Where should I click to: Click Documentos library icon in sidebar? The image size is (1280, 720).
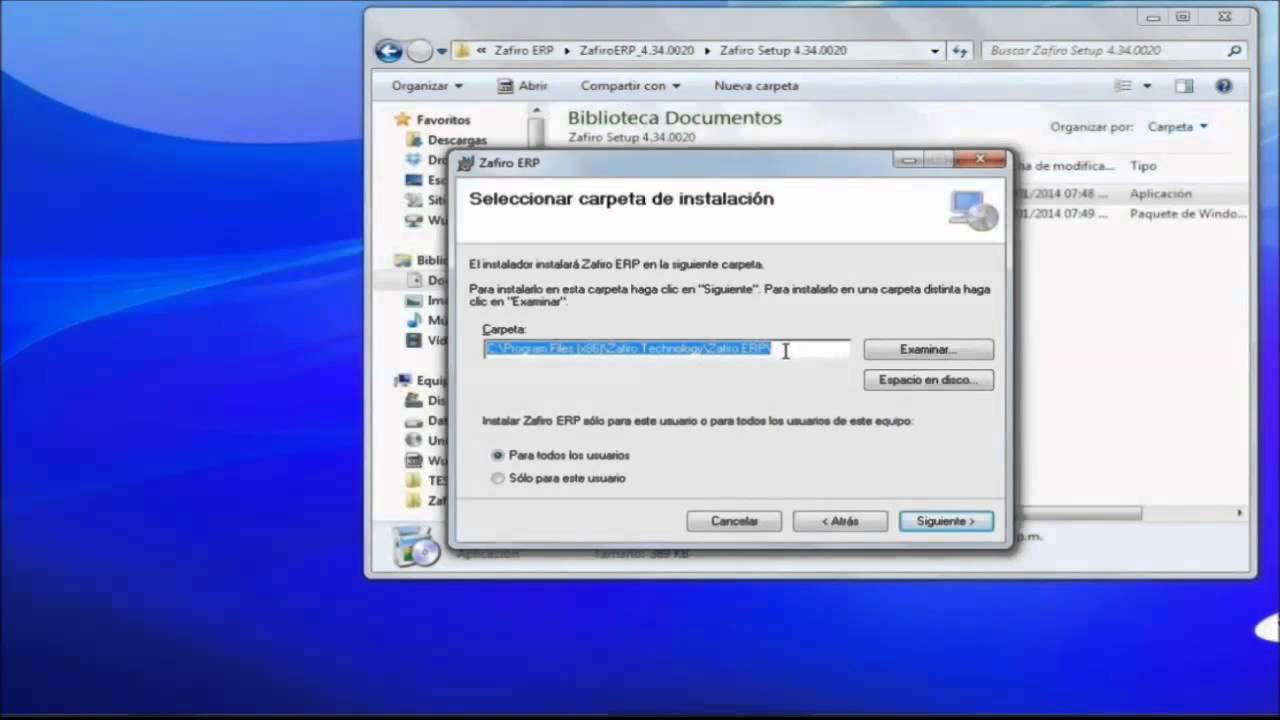pyautogui.click(x=414, y=280)
